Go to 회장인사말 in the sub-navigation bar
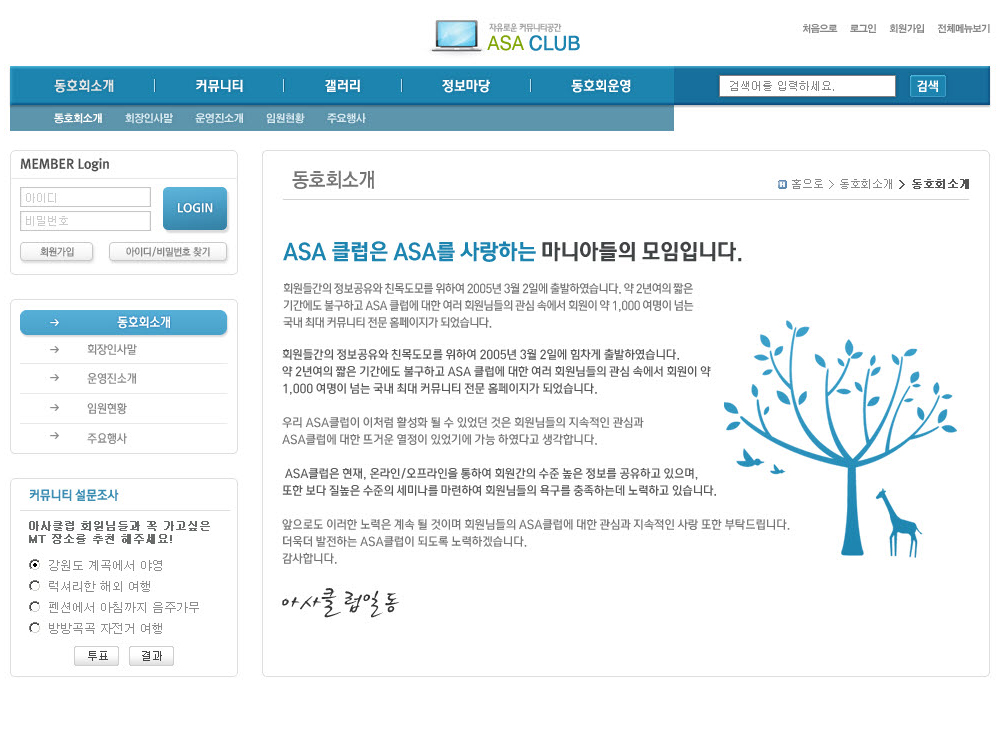1000x750 pixels. click(x=148, y=118)
